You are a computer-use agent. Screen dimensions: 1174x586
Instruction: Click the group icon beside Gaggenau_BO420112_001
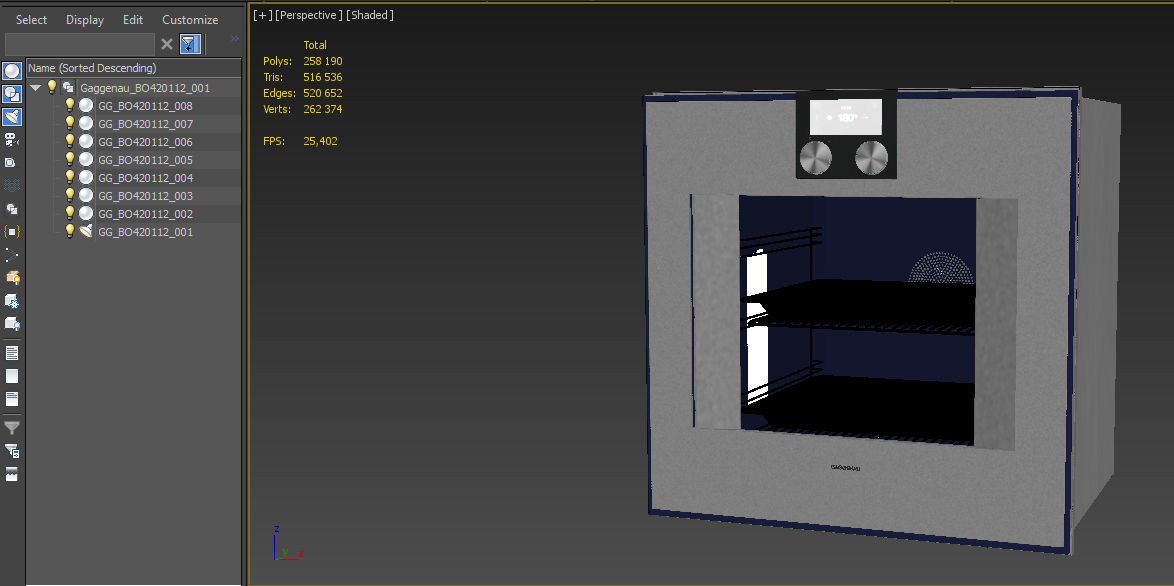click(69, 88)
